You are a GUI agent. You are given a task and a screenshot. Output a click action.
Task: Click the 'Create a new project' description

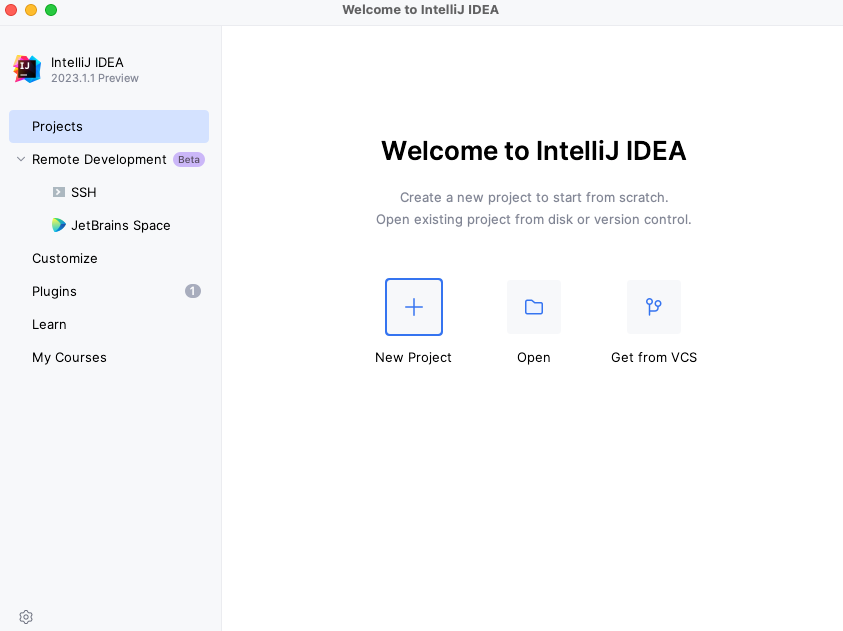coord(534,197)
